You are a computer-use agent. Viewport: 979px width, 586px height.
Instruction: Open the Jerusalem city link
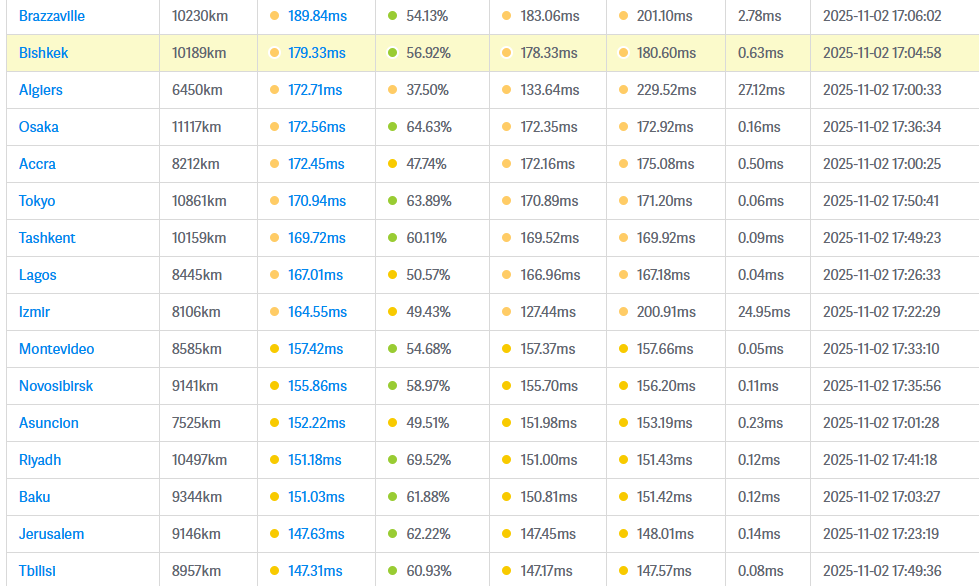coord(51,534)
